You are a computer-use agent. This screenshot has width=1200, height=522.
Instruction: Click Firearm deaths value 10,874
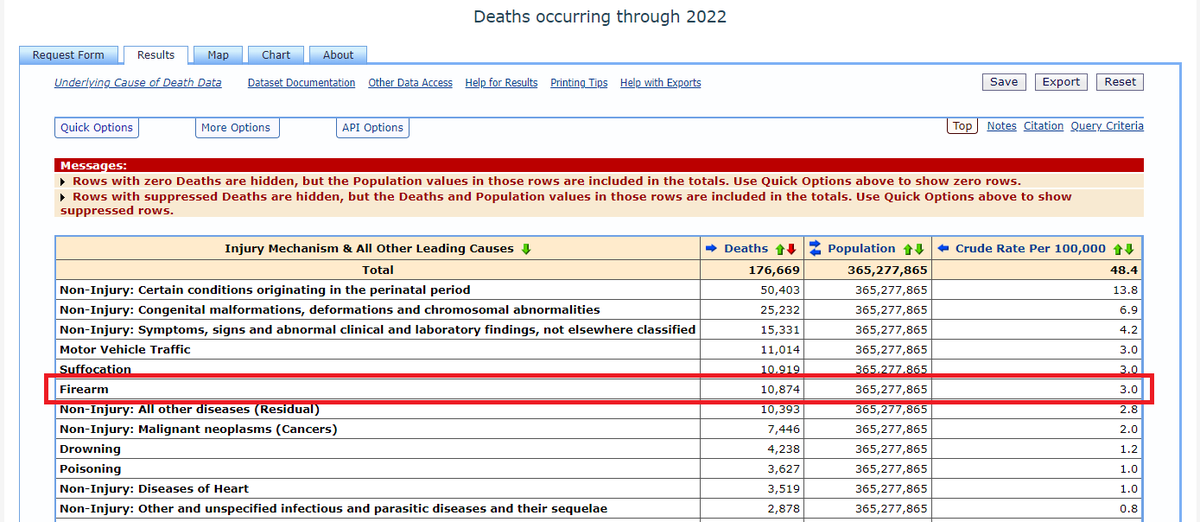780,389
